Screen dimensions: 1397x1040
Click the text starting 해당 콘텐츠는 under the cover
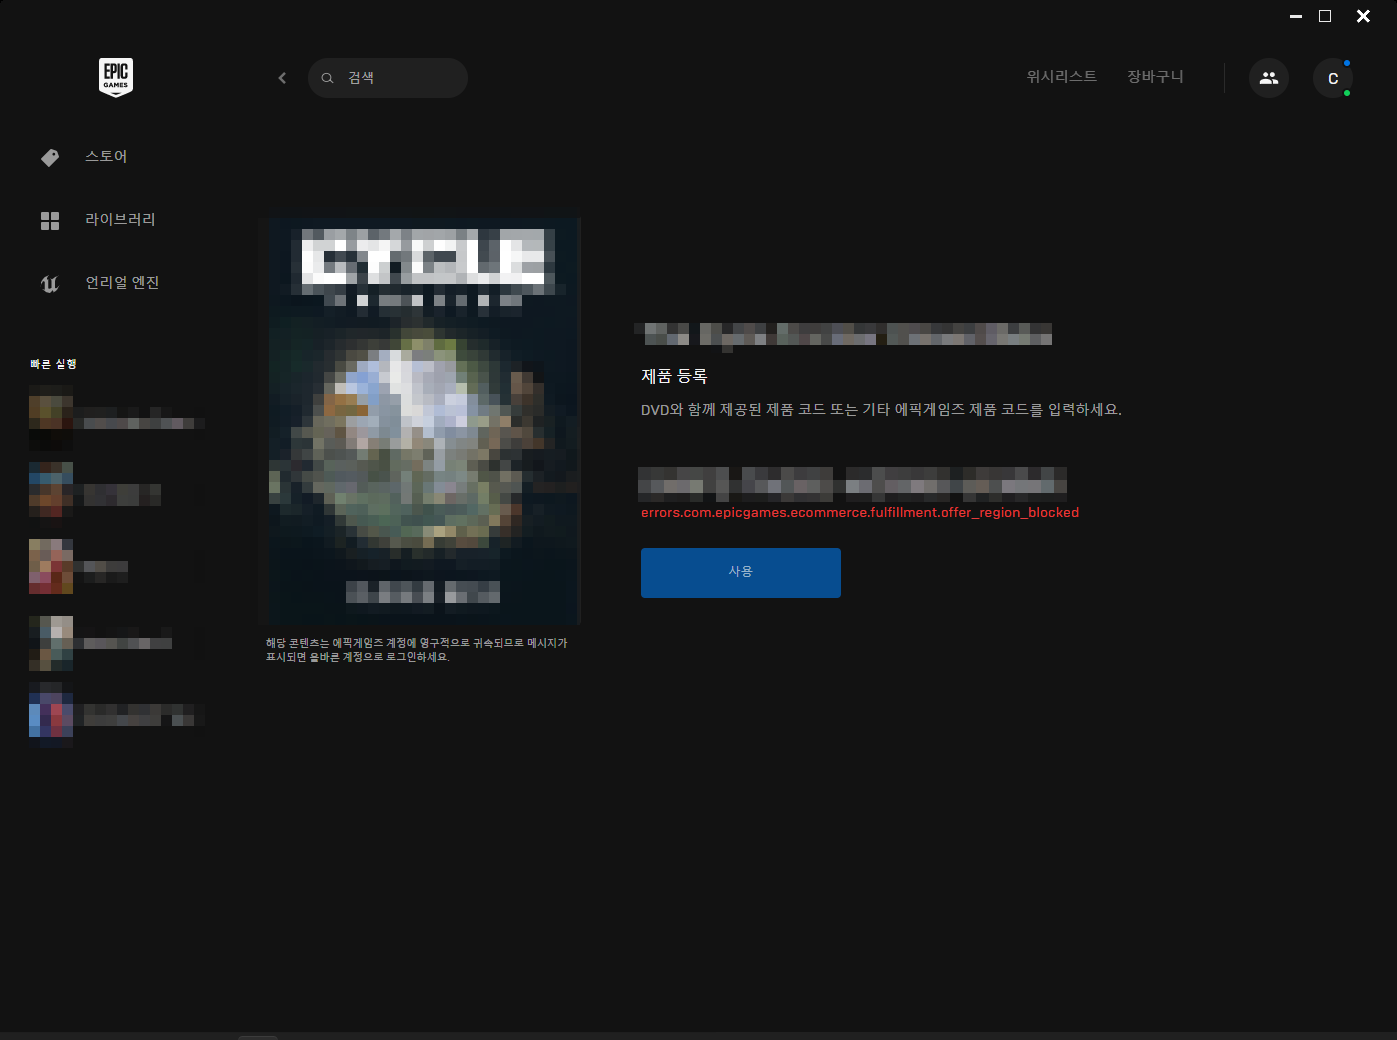(x=416, y=650)
